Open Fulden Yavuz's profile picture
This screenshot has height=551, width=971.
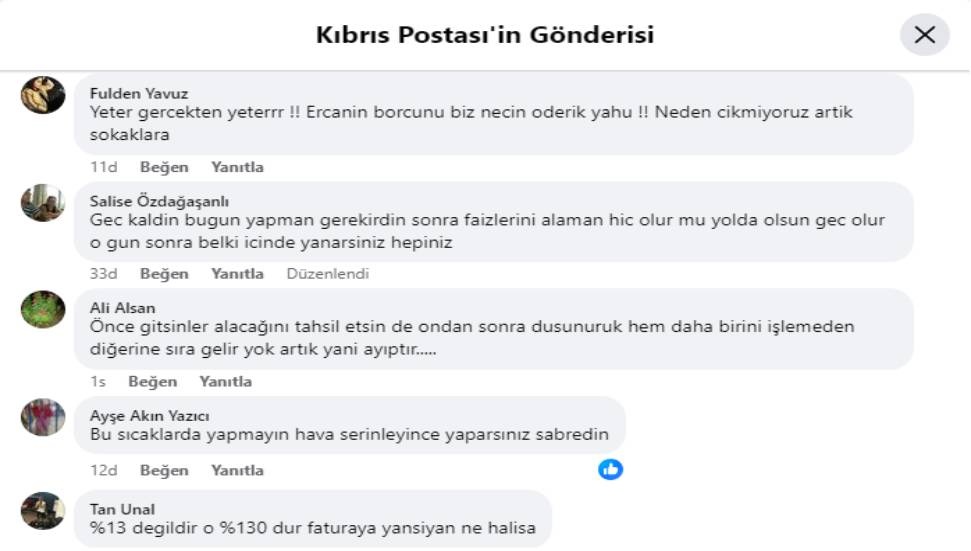43,95
